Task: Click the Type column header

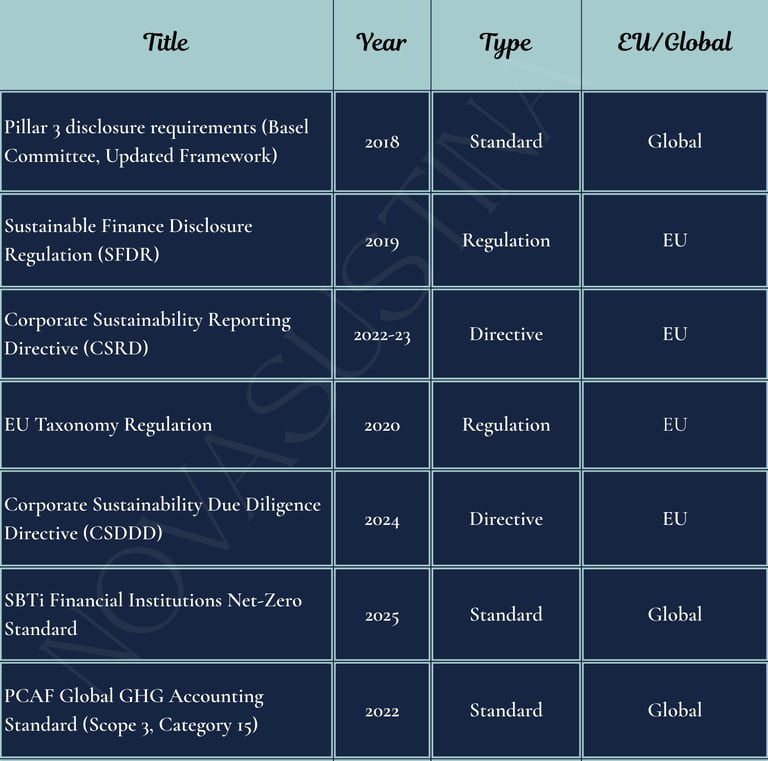Action: click(506, 42)
